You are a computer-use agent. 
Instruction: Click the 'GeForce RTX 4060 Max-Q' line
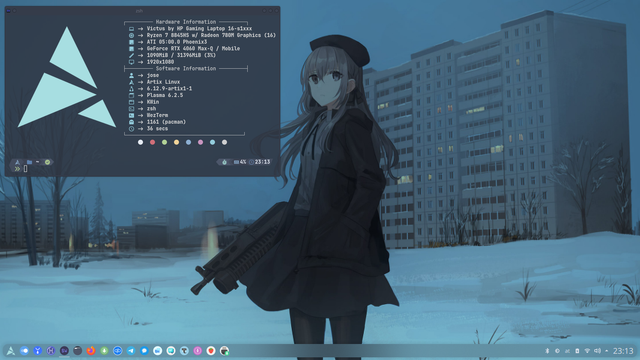tap(193, 49)
